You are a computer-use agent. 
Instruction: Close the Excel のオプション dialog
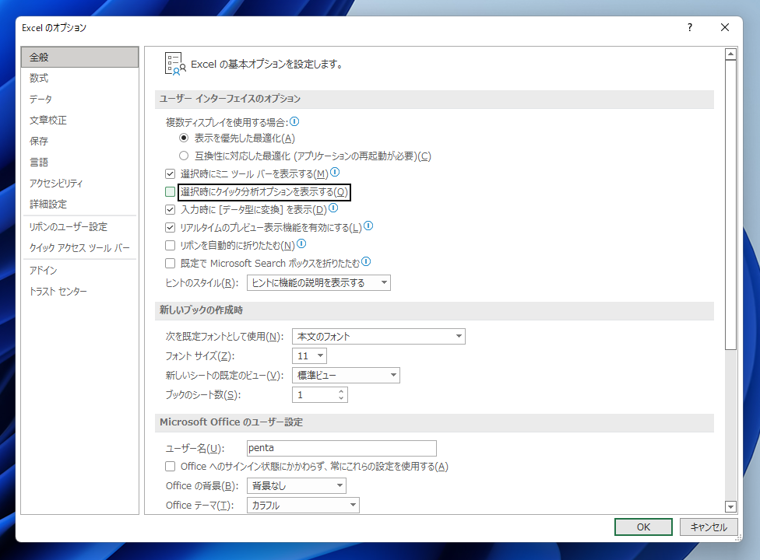point(725,28)
